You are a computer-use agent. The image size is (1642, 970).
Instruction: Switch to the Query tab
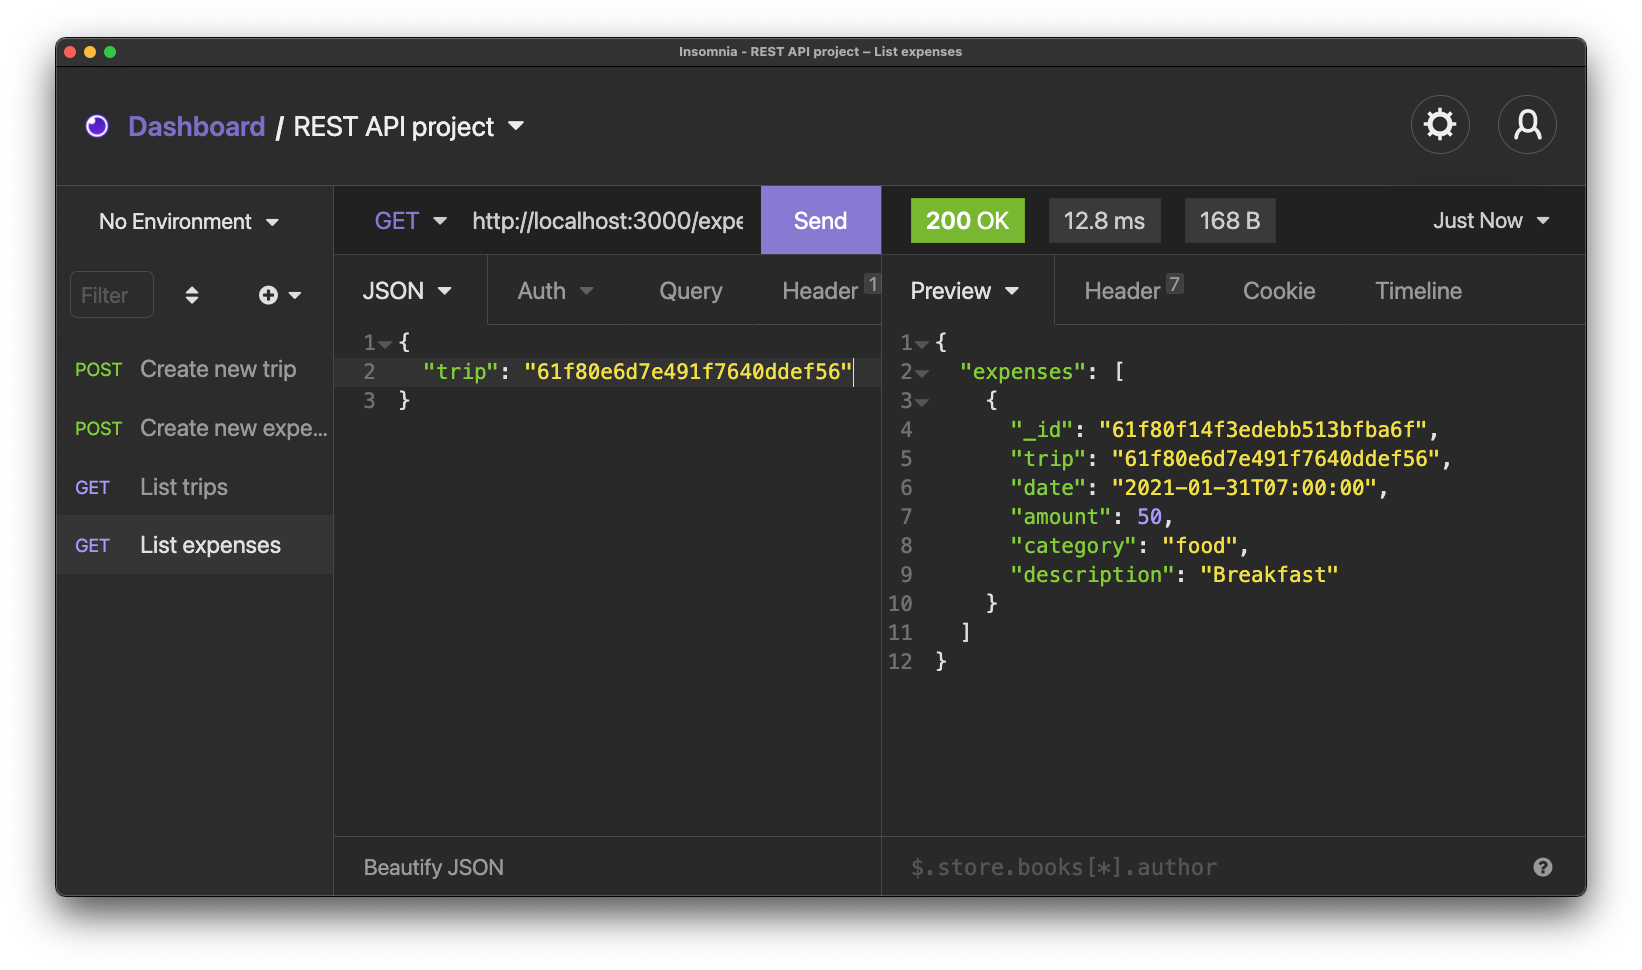click(690, 291)
